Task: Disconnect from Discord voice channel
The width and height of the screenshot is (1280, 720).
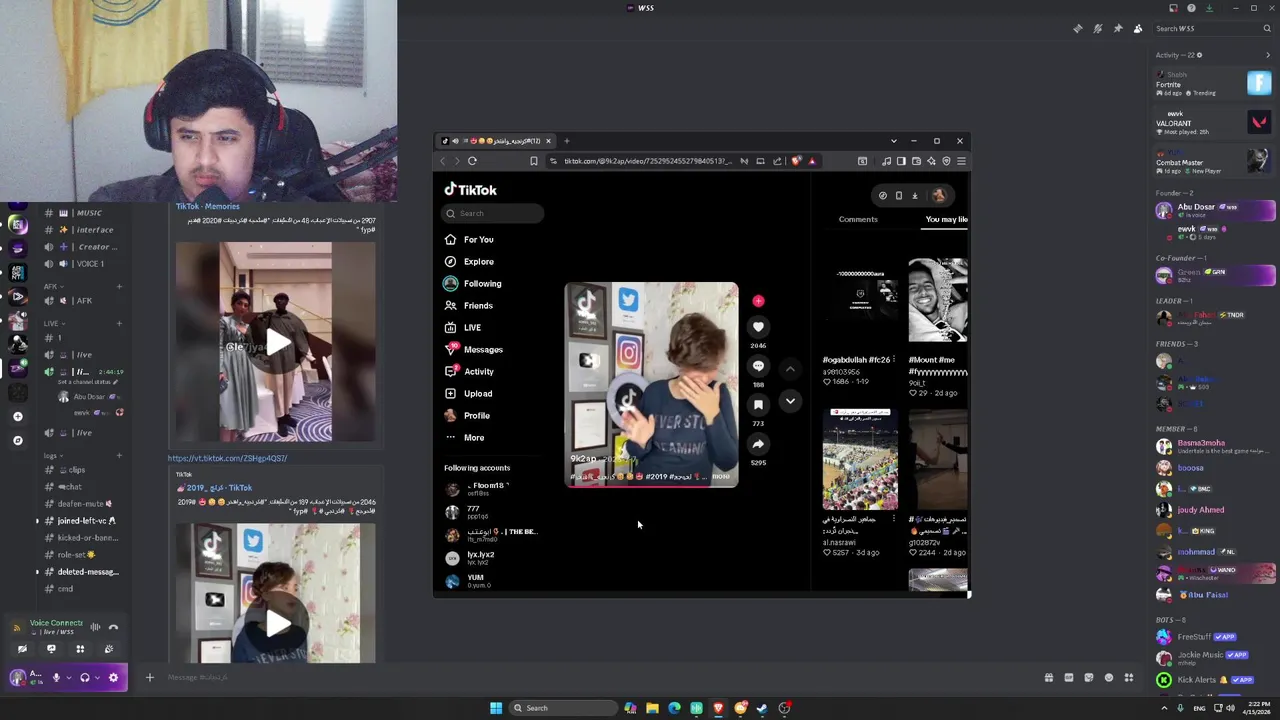Action: tap(113, 627)
